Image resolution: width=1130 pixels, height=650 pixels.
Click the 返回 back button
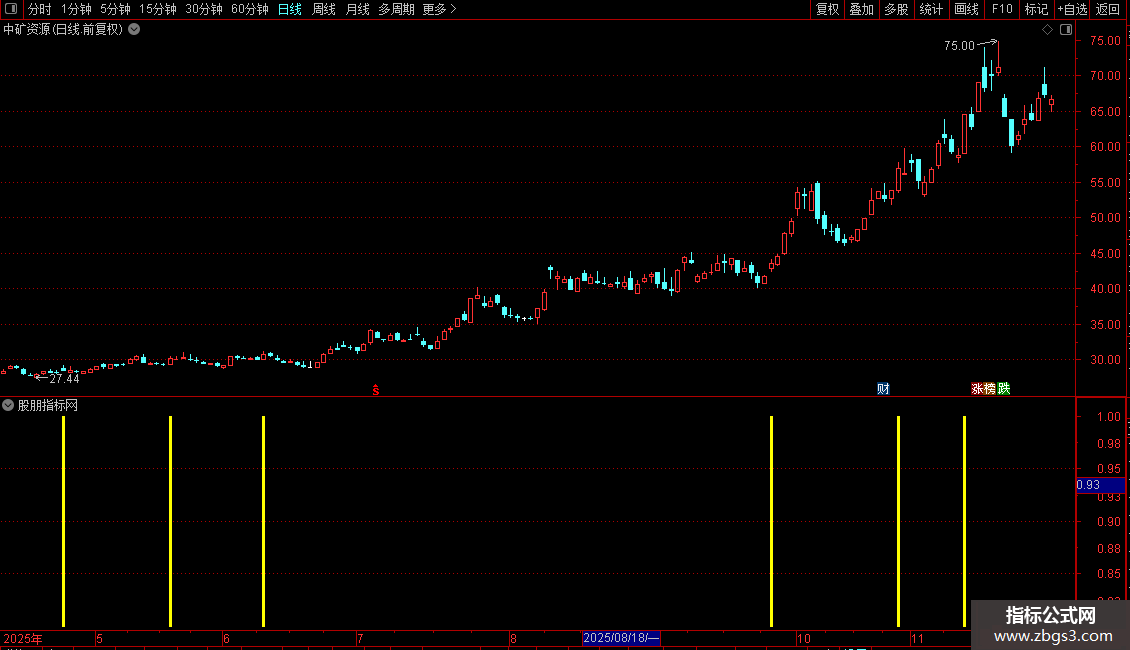[1108, 9]
